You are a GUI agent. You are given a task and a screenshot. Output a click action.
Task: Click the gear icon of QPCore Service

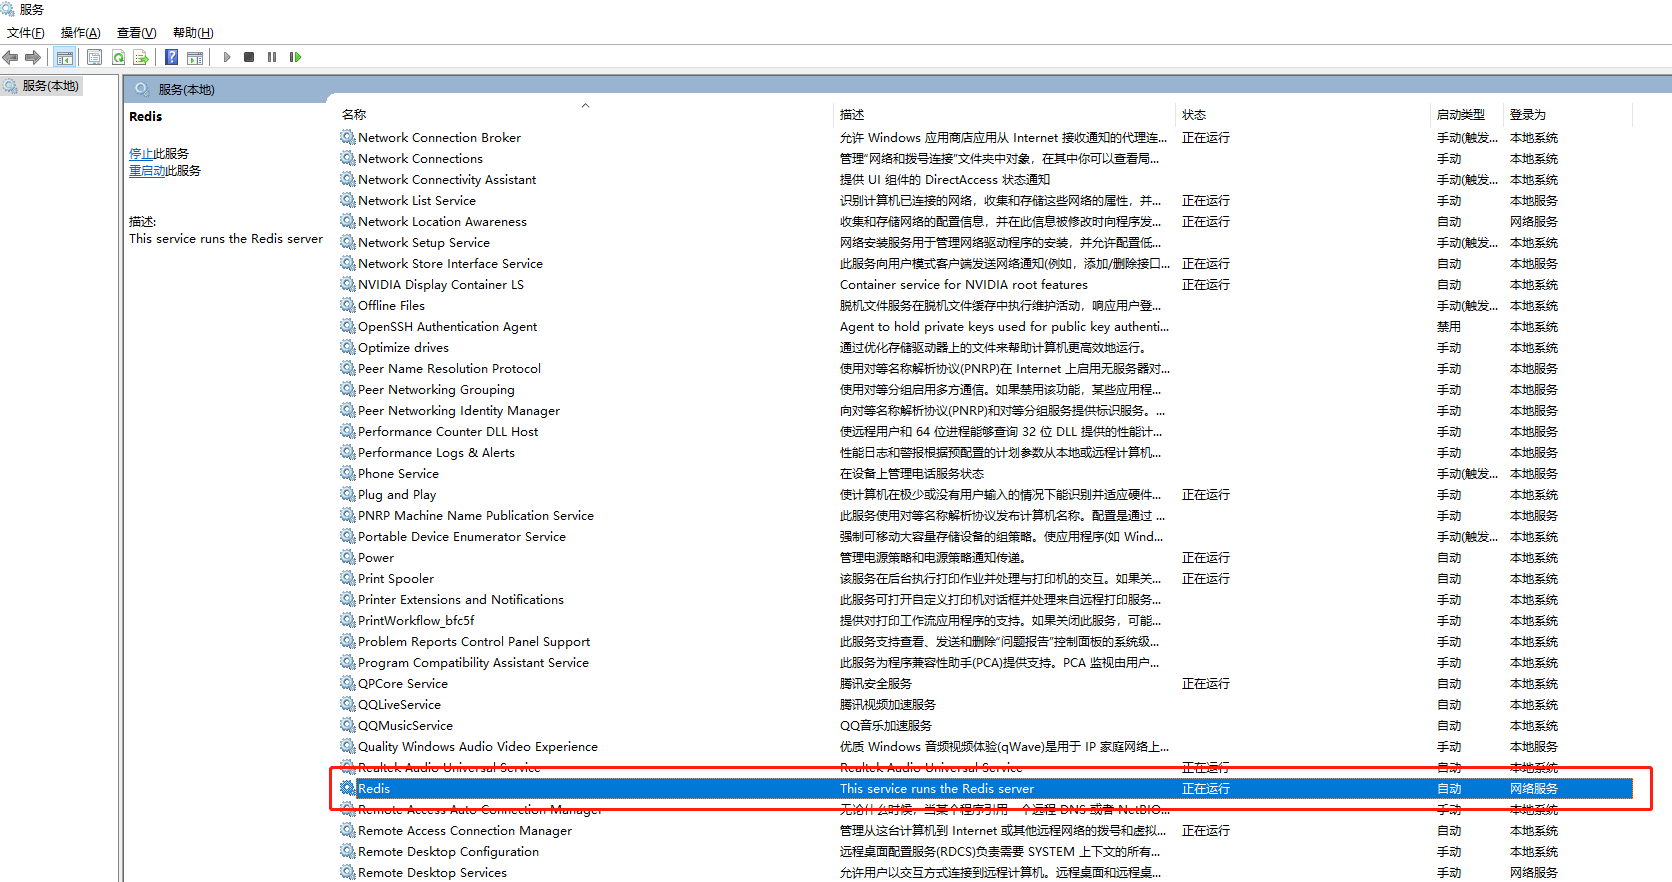(x=348, y=683)
